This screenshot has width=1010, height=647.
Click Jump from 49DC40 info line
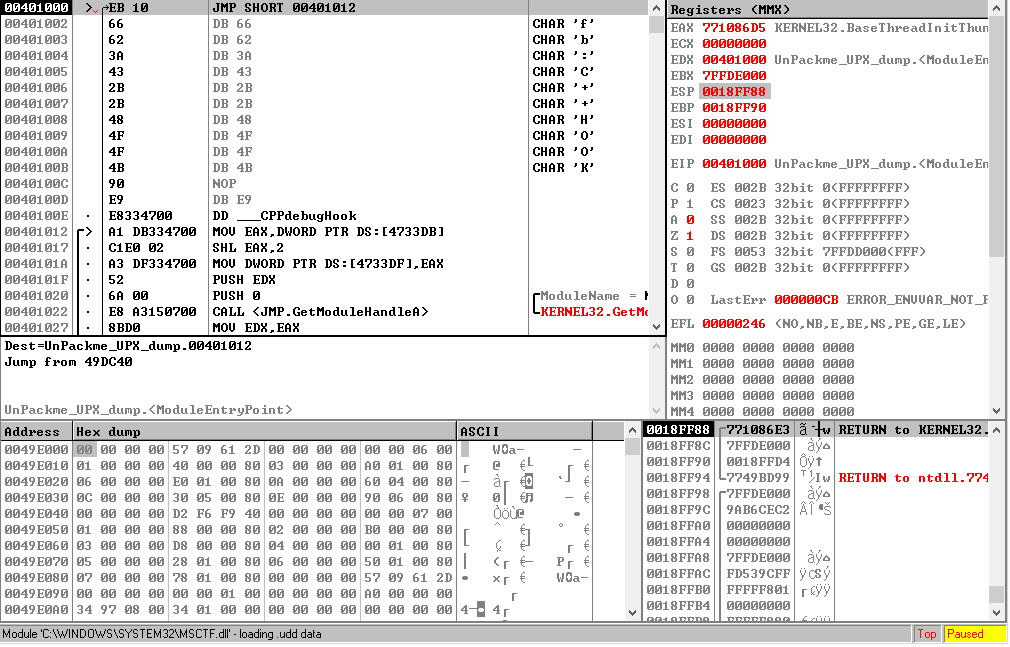[x=68, y=362]
